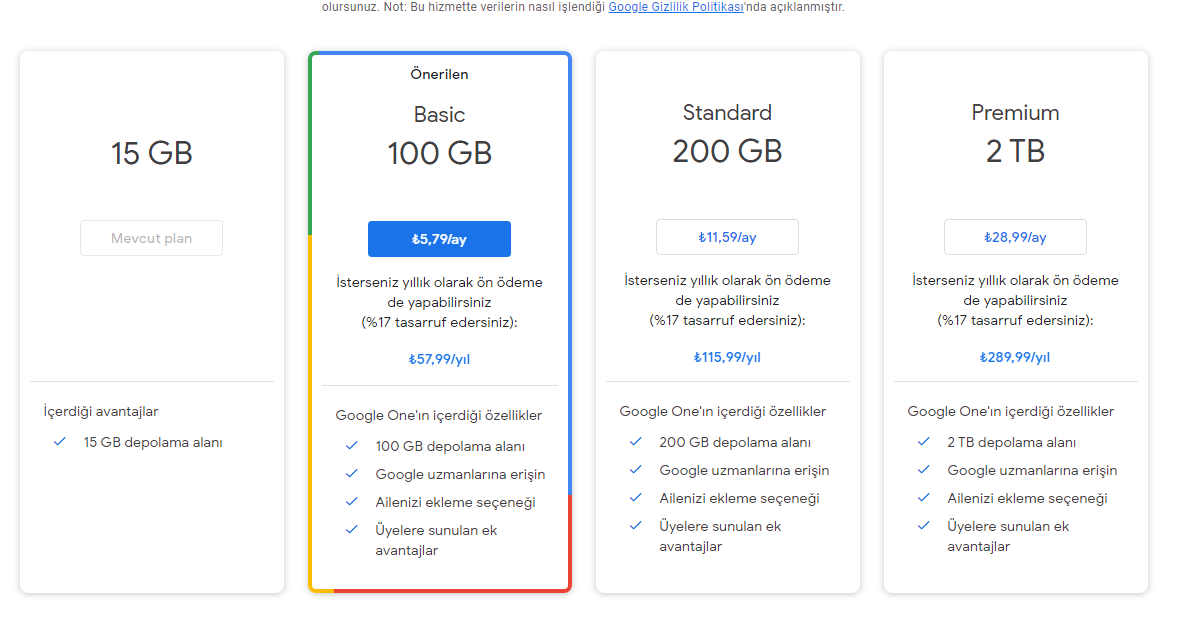Choose Standard yearly price ₺115,99/yıl
The image size is (1178, 624).
727,357
